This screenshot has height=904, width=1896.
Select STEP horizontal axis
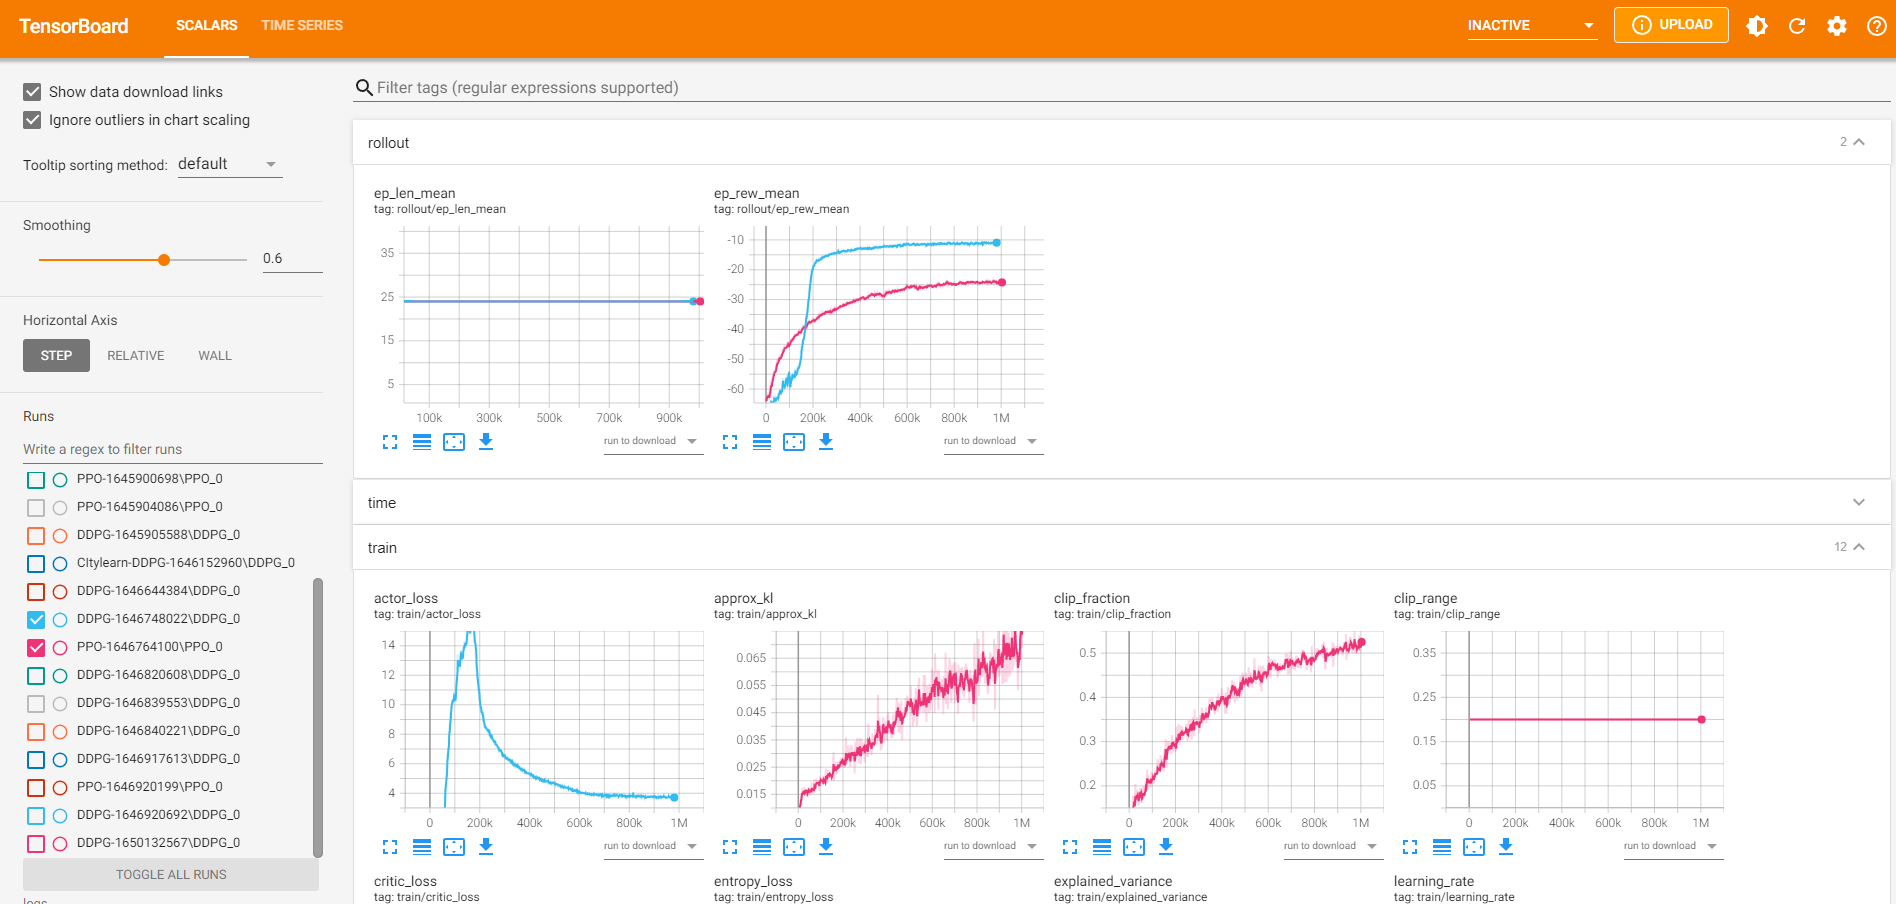[56, 356]
